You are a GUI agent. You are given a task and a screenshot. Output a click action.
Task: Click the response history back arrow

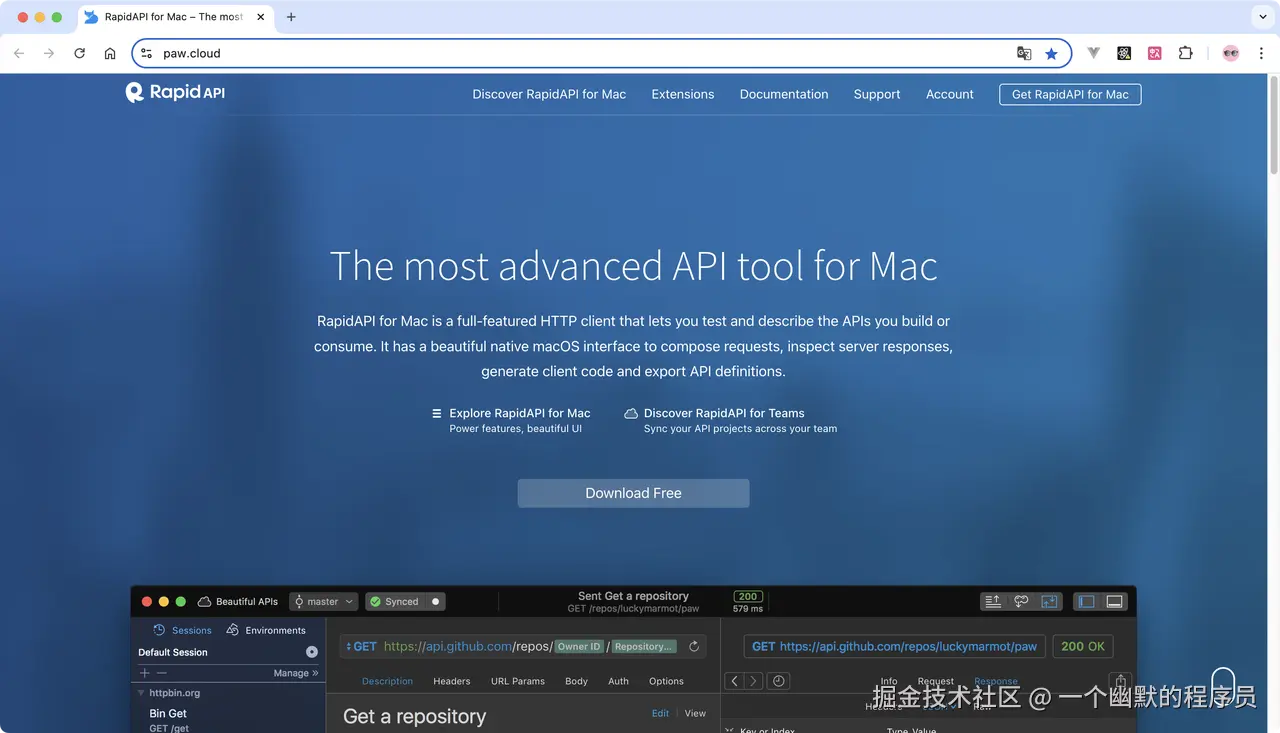coord(735,681)
